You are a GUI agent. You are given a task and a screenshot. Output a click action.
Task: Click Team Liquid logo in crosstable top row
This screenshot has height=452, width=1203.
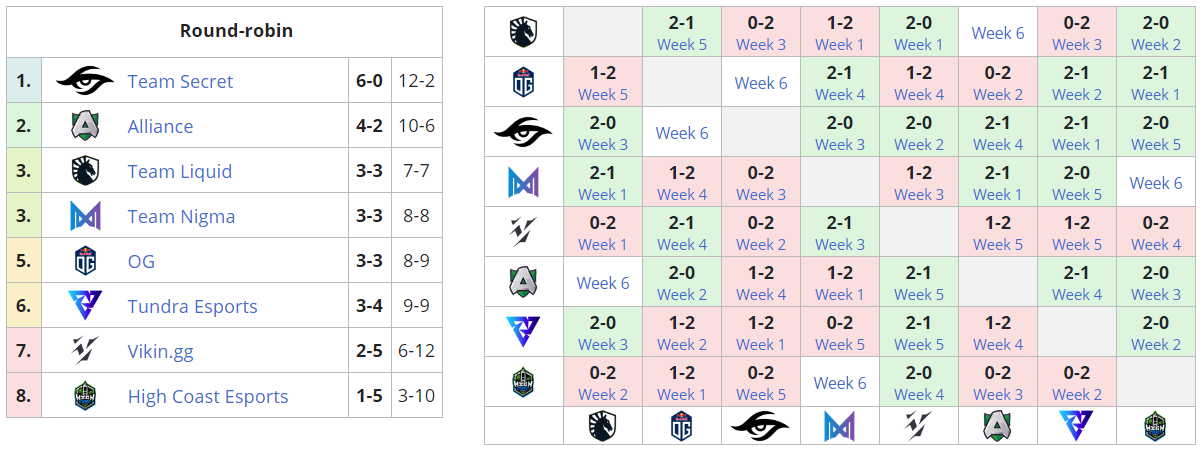[523, 32]
